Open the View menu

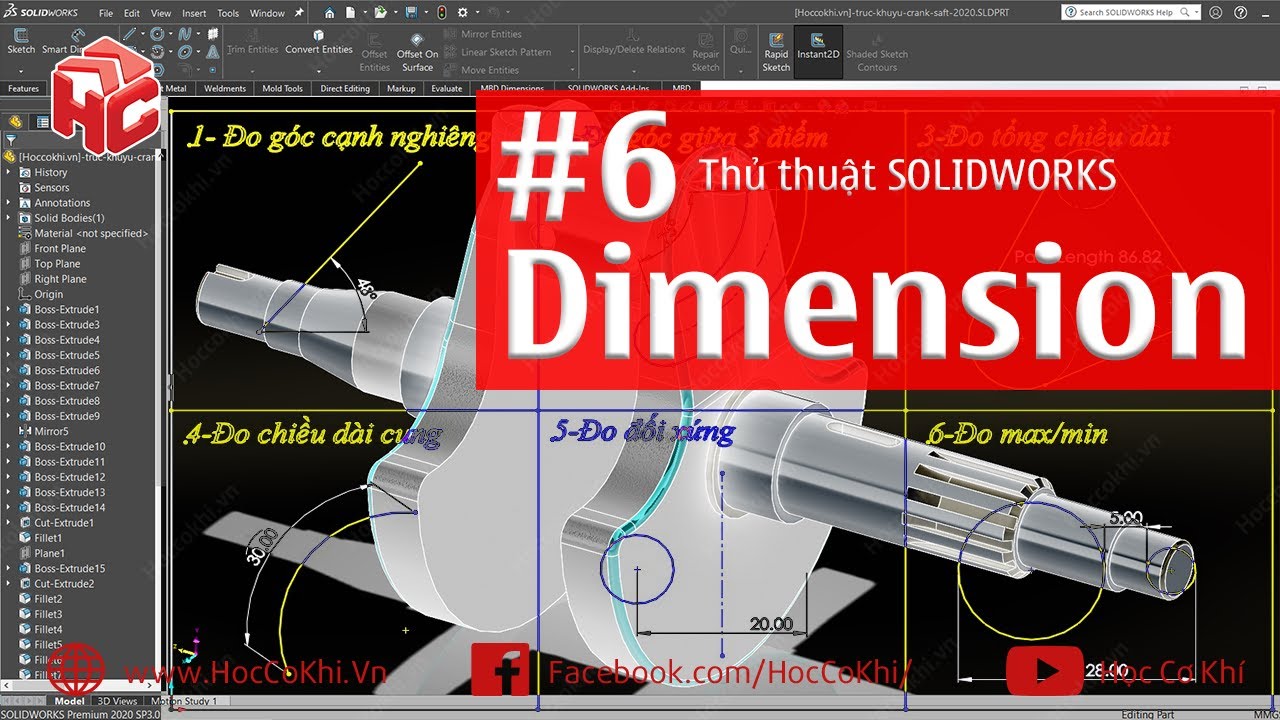pyautogui.click(x=161, y=13)
